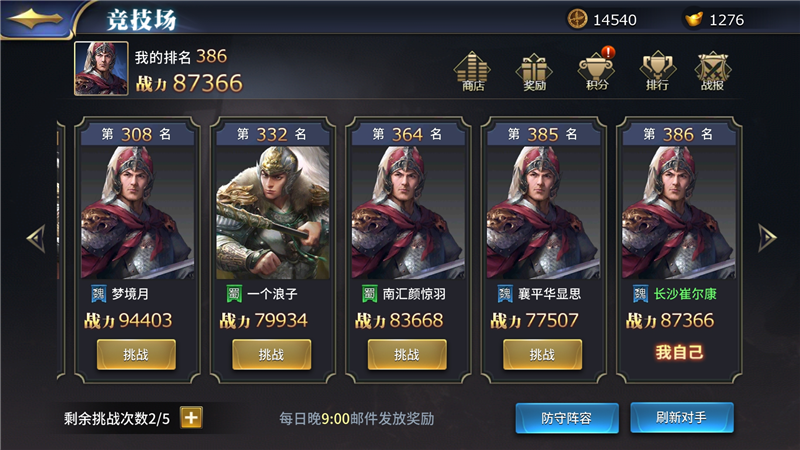800x450 pixels.
Task: Click 刷新对手 to refresh opponents
Action: 682,417
